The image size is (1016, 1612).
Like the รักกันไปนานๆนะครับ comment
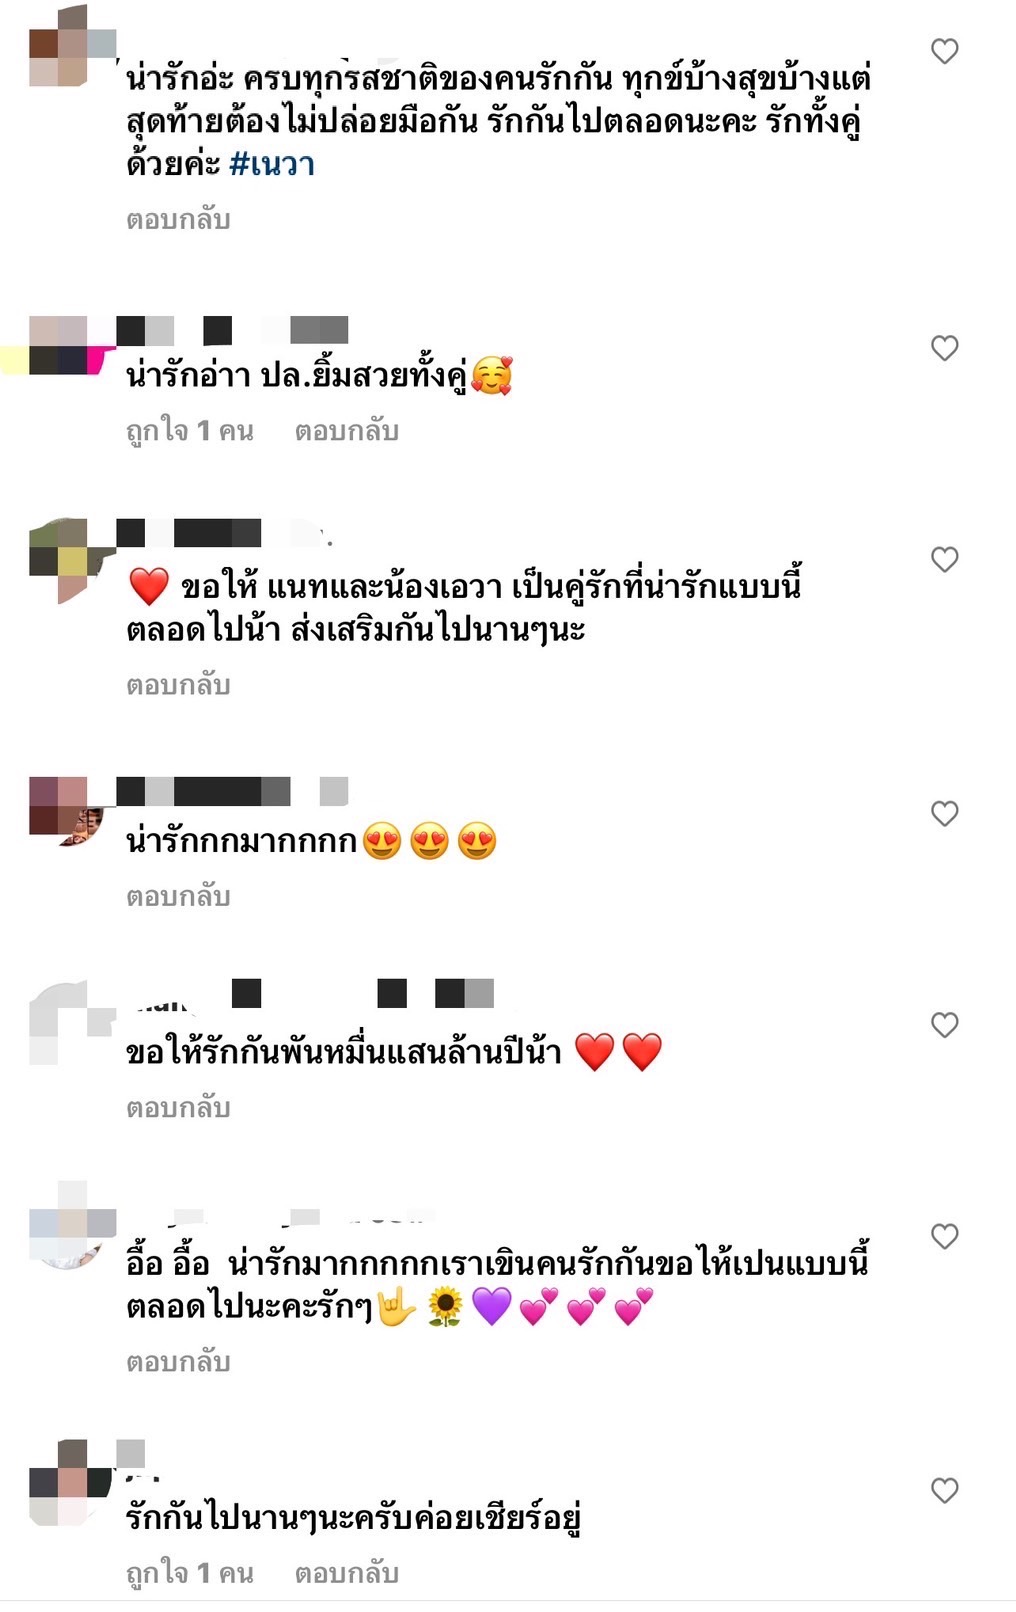point(945,1490)
